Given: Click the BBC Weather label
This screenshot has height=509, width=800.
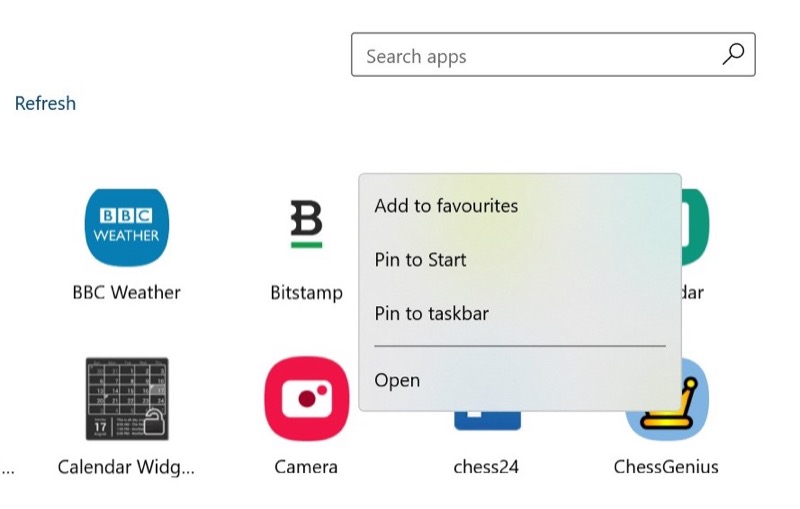Looking at the screenshot, I should [127, 293].
